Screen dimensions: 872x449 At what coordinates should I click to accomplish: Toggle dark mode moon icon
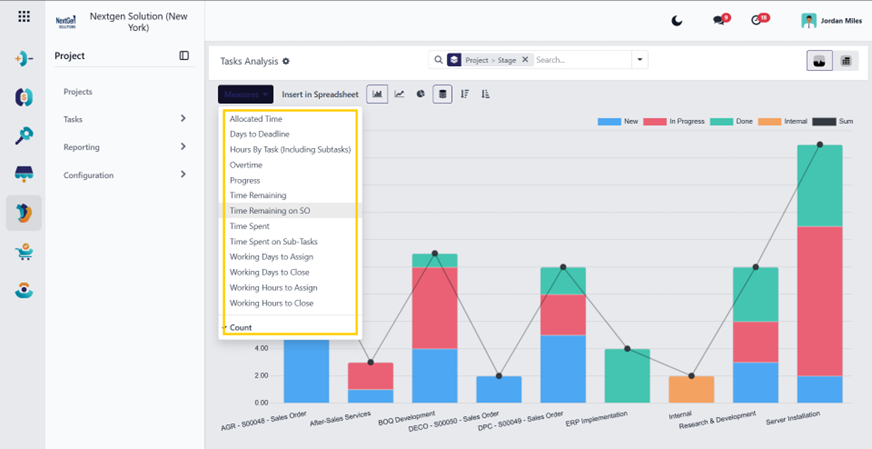tap(676, 21)
